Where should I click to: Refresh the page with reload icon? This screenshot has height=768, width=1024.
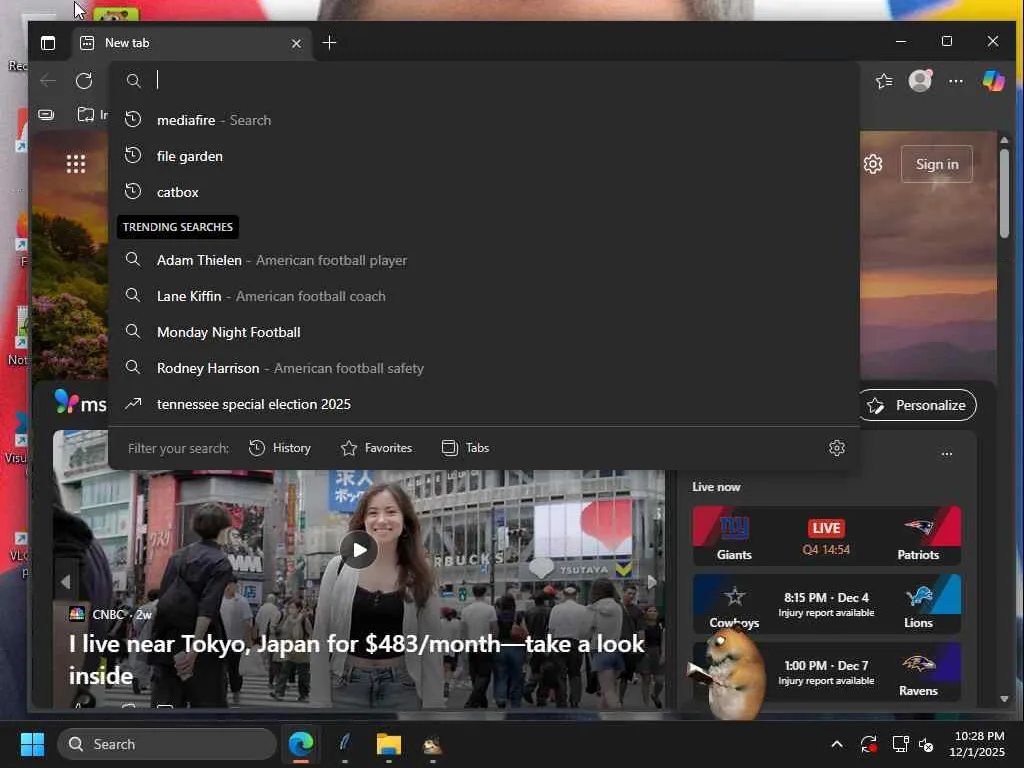pos(84,80)
